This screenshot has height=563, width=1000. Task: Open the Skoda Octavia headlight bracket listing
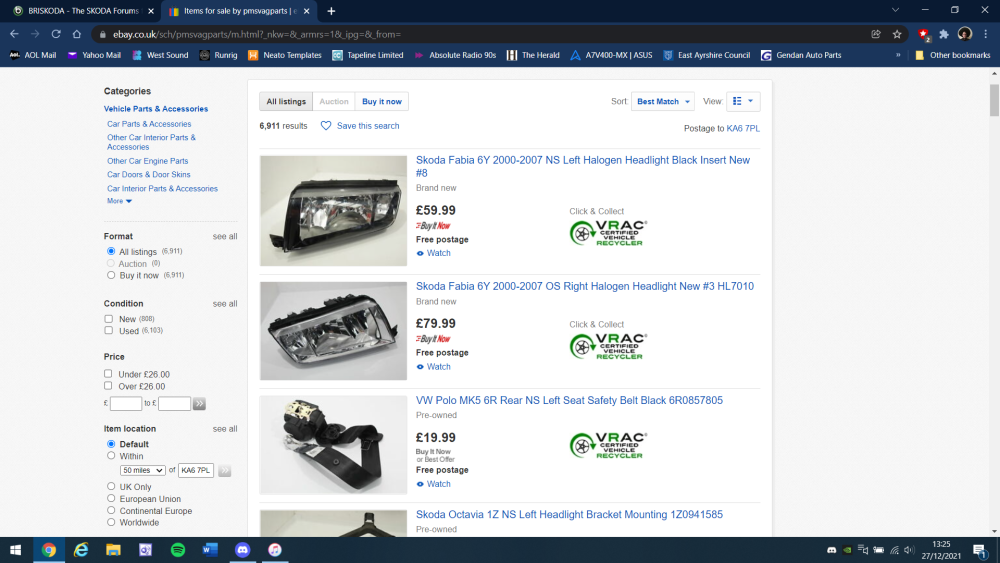click(x=569, y=515)
